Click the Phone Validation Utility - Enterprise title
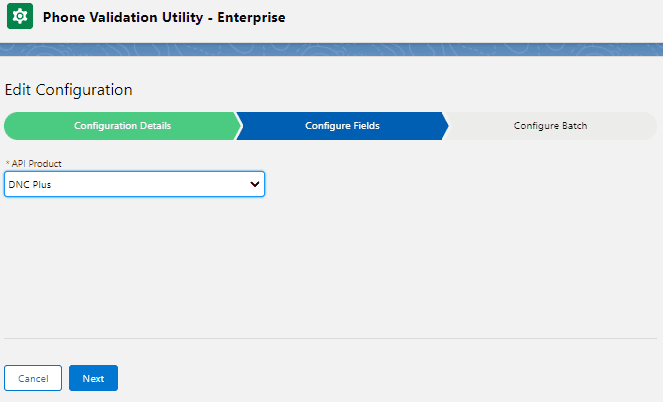 tap(164, 18)
